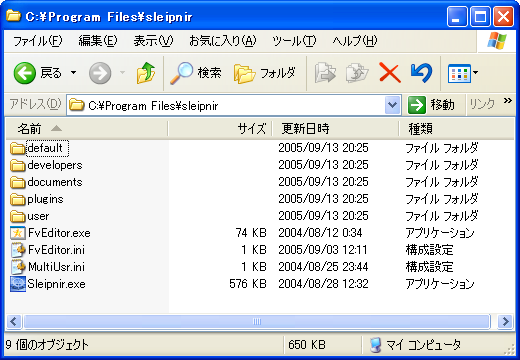The width and height of the screenshot is (520, 360).
Task: Click the blue Undo arrow icon
Action: coord(422,73)
